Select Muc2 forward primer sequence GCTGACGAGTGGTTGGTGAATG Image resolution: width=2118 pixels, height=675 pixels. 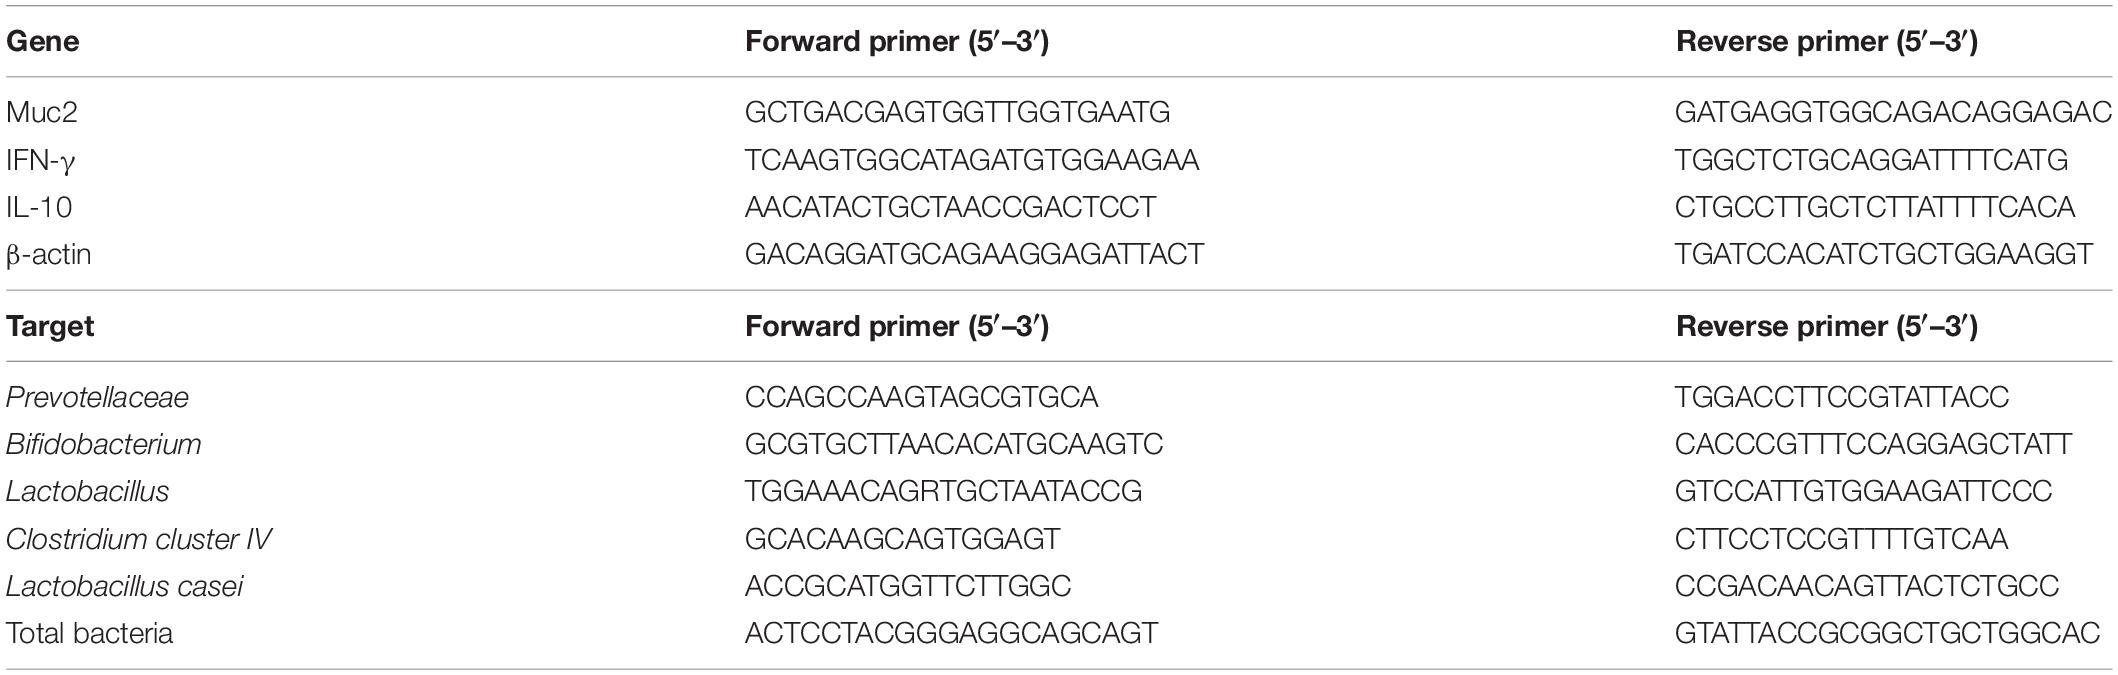(957, 112)
